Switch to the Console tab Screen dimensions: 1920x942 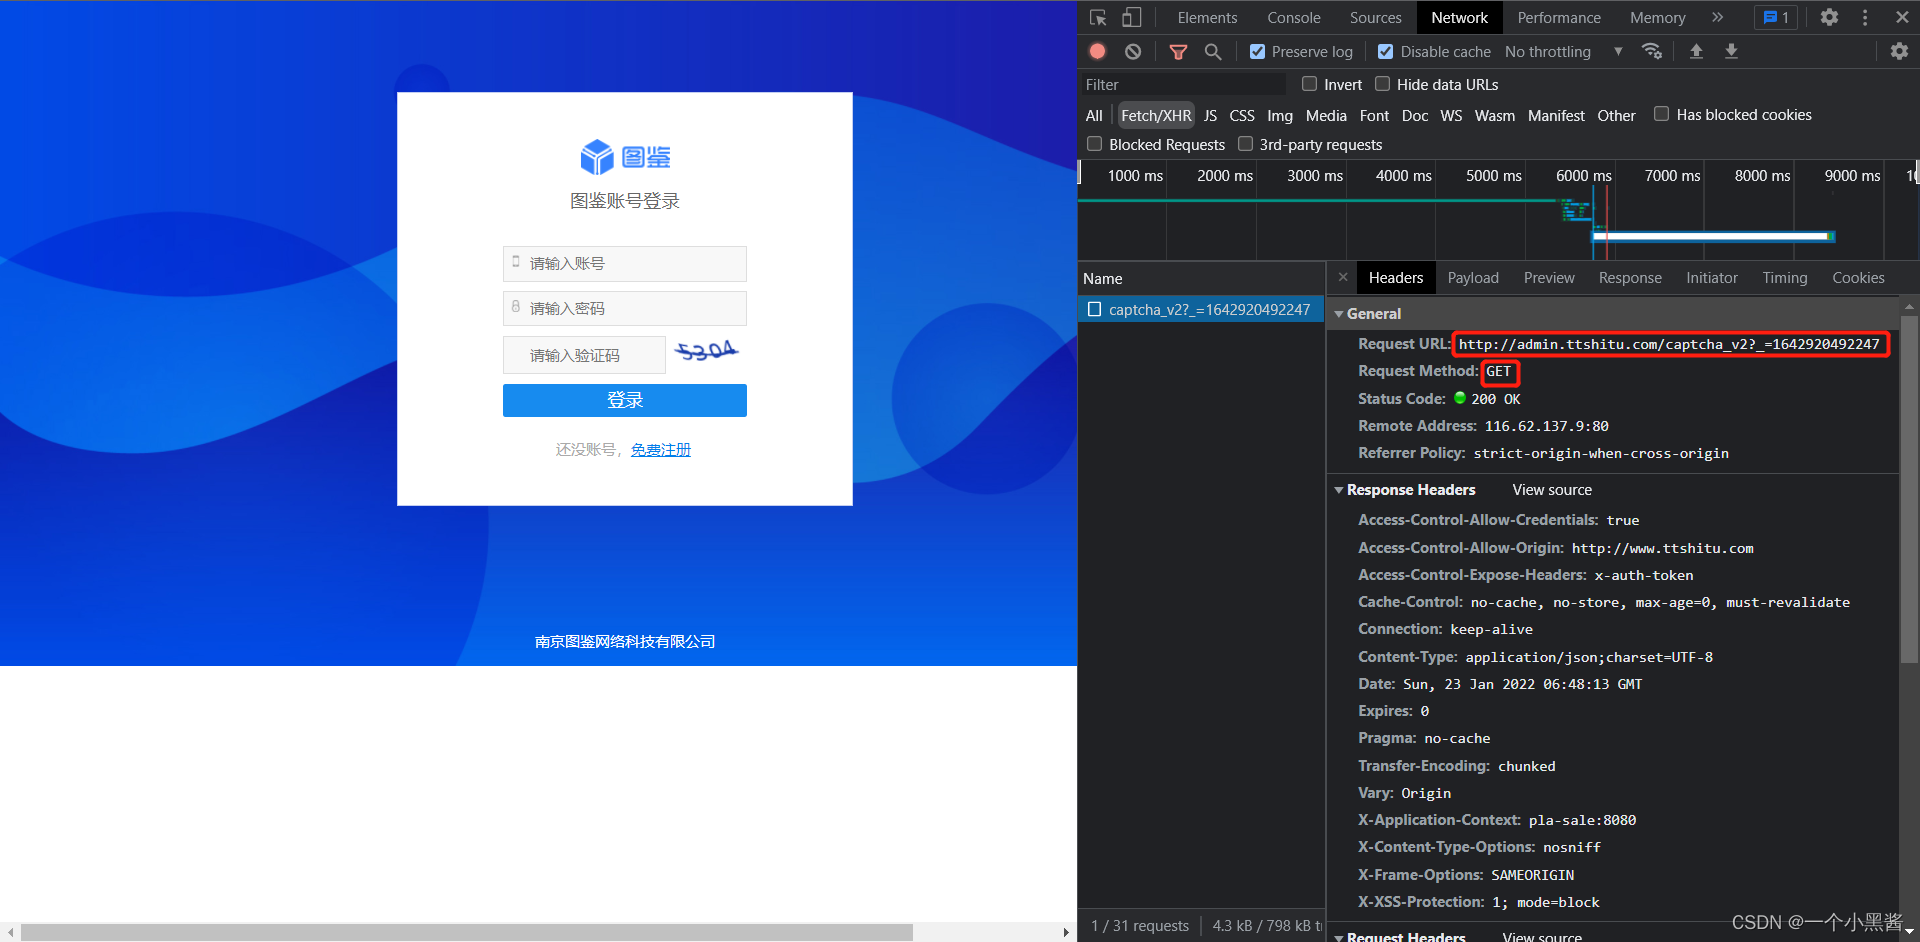[1293, 17]
